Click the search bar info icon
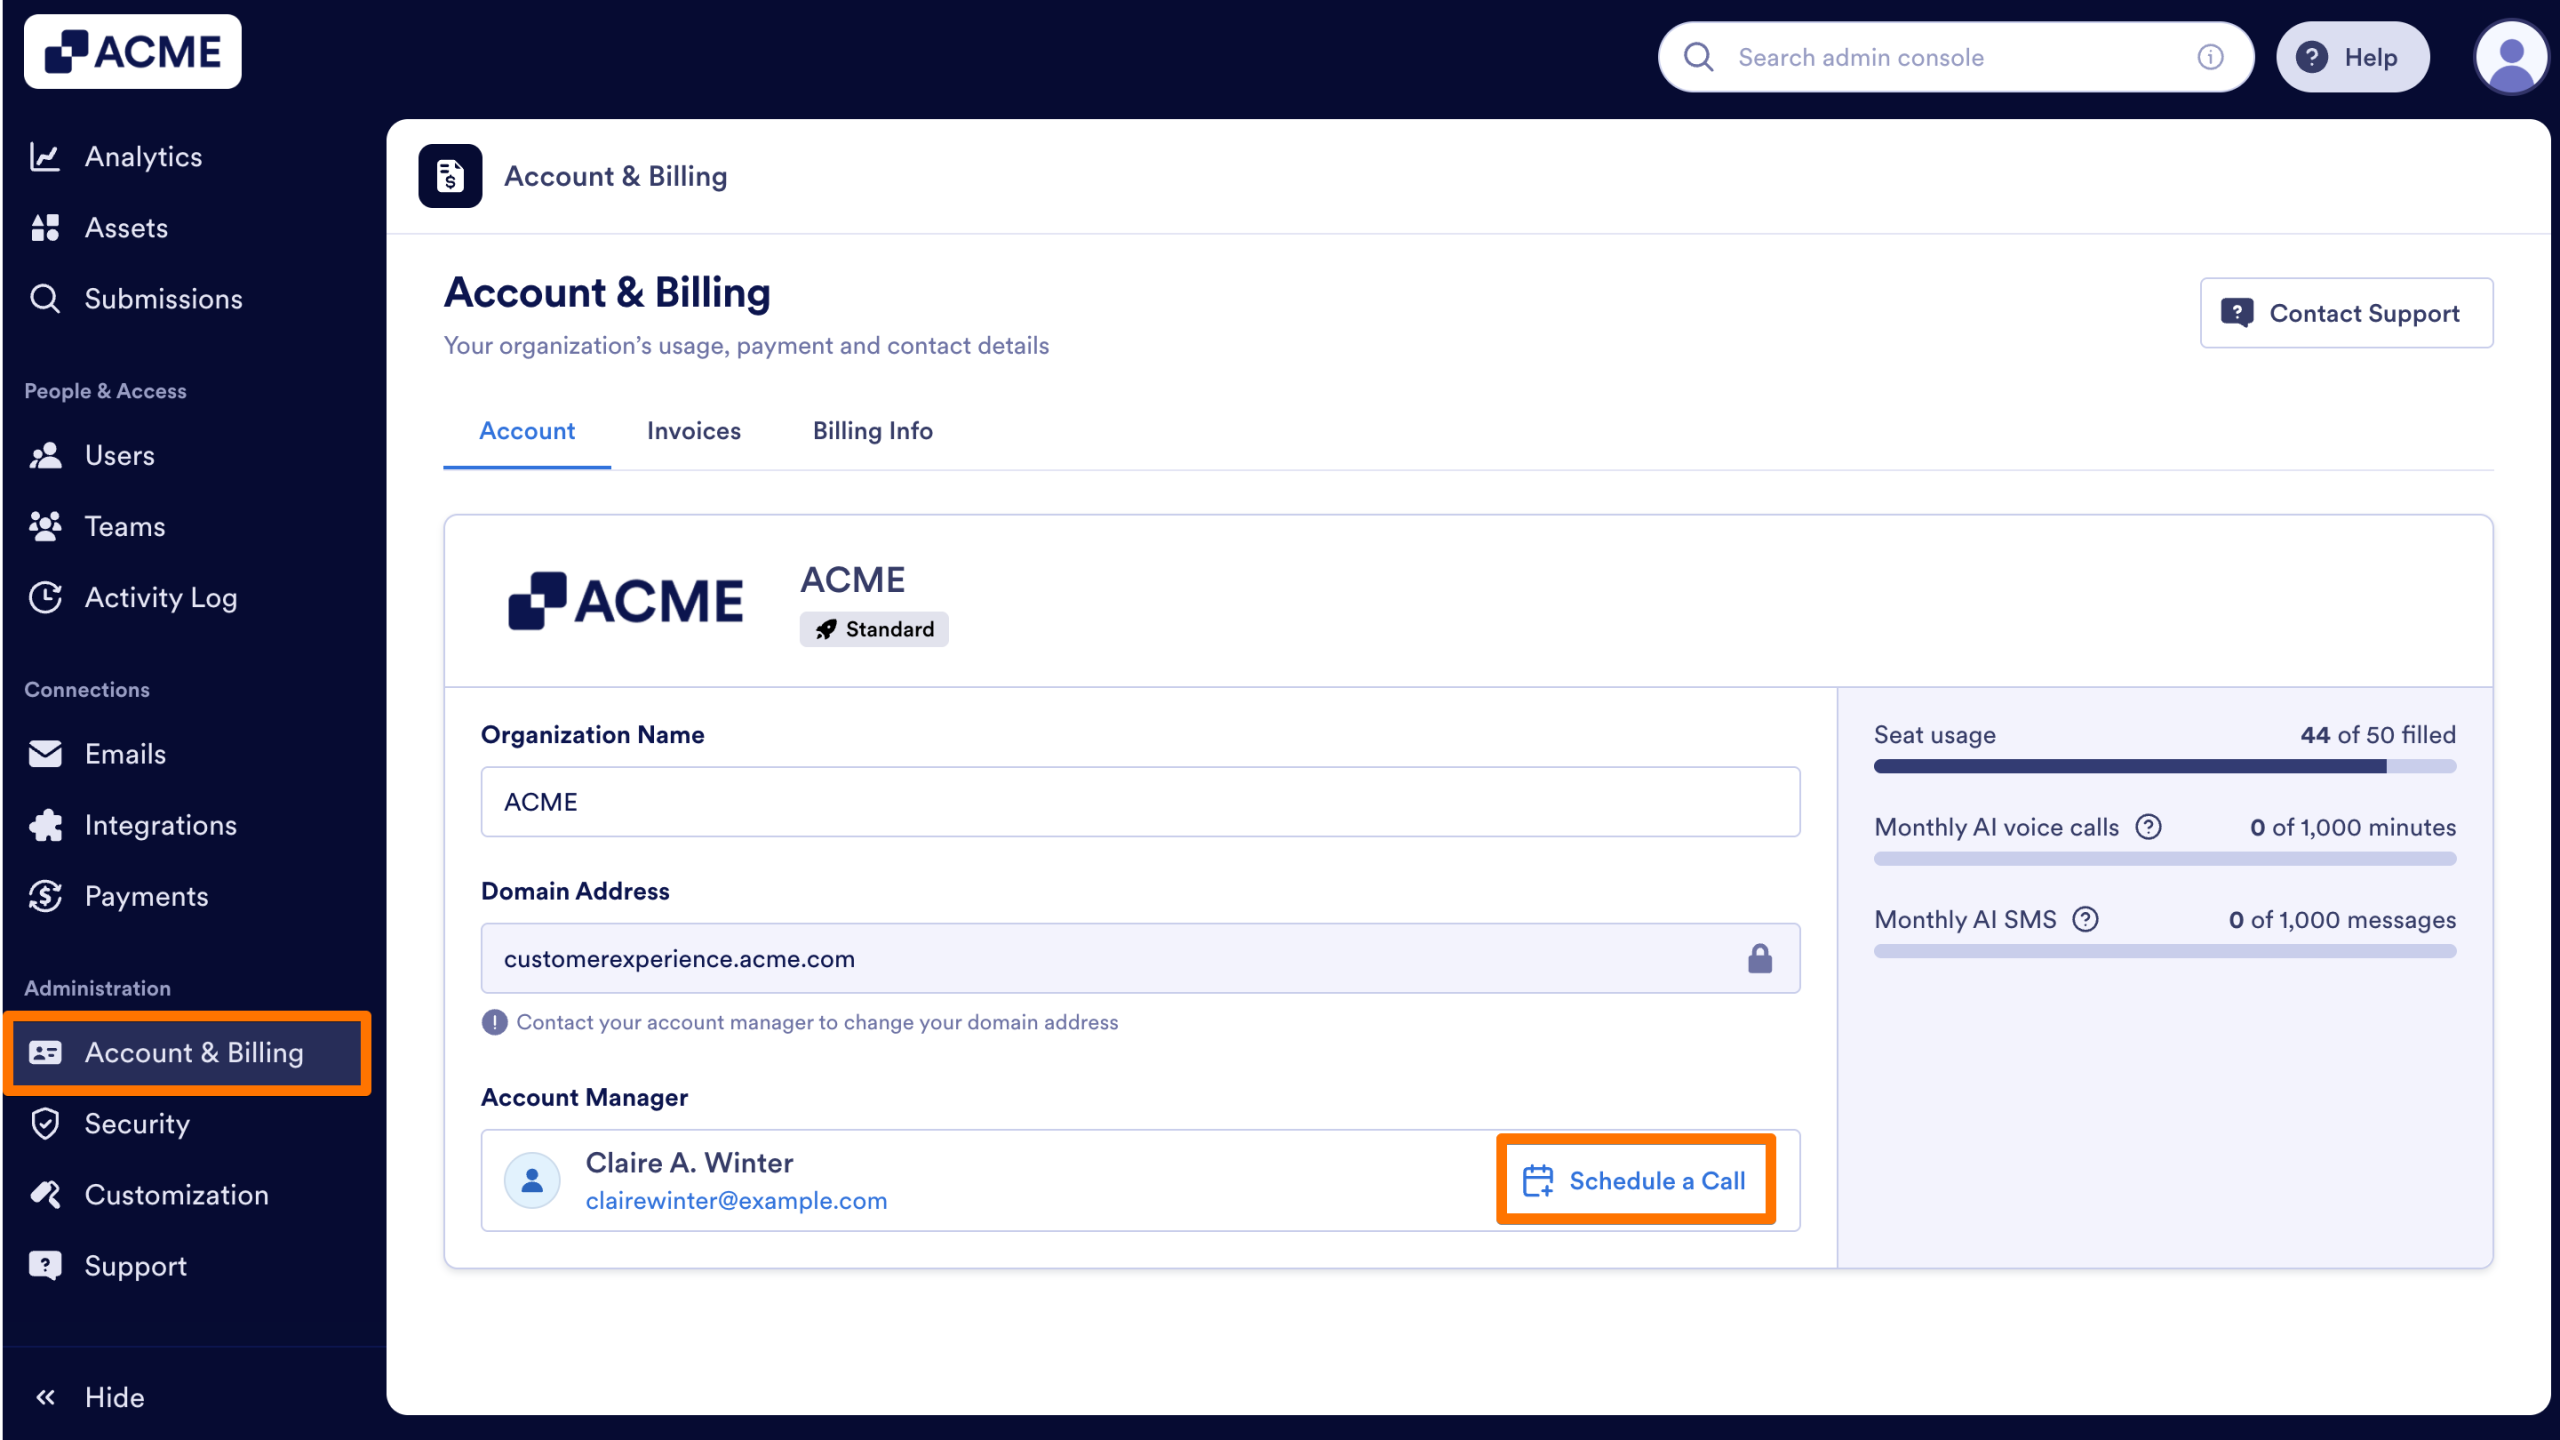 2210,57
